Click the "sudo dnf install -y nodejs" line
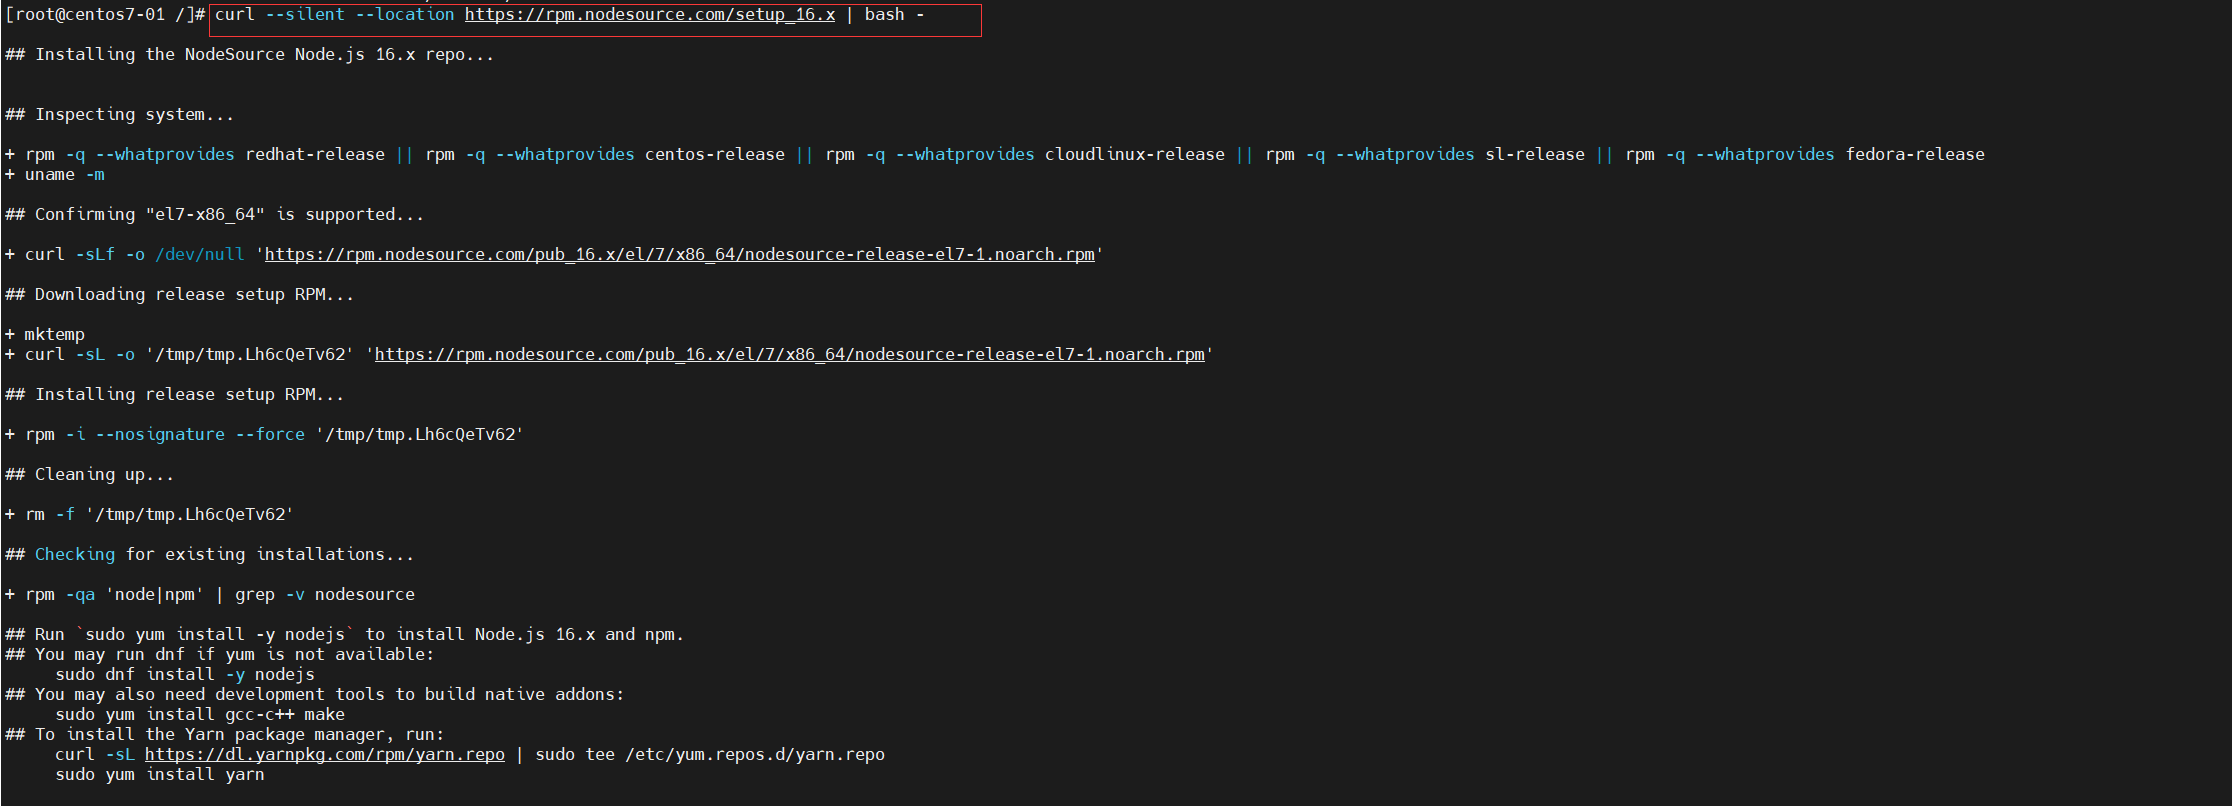The image size is (2232, 806). pos(185,675)
